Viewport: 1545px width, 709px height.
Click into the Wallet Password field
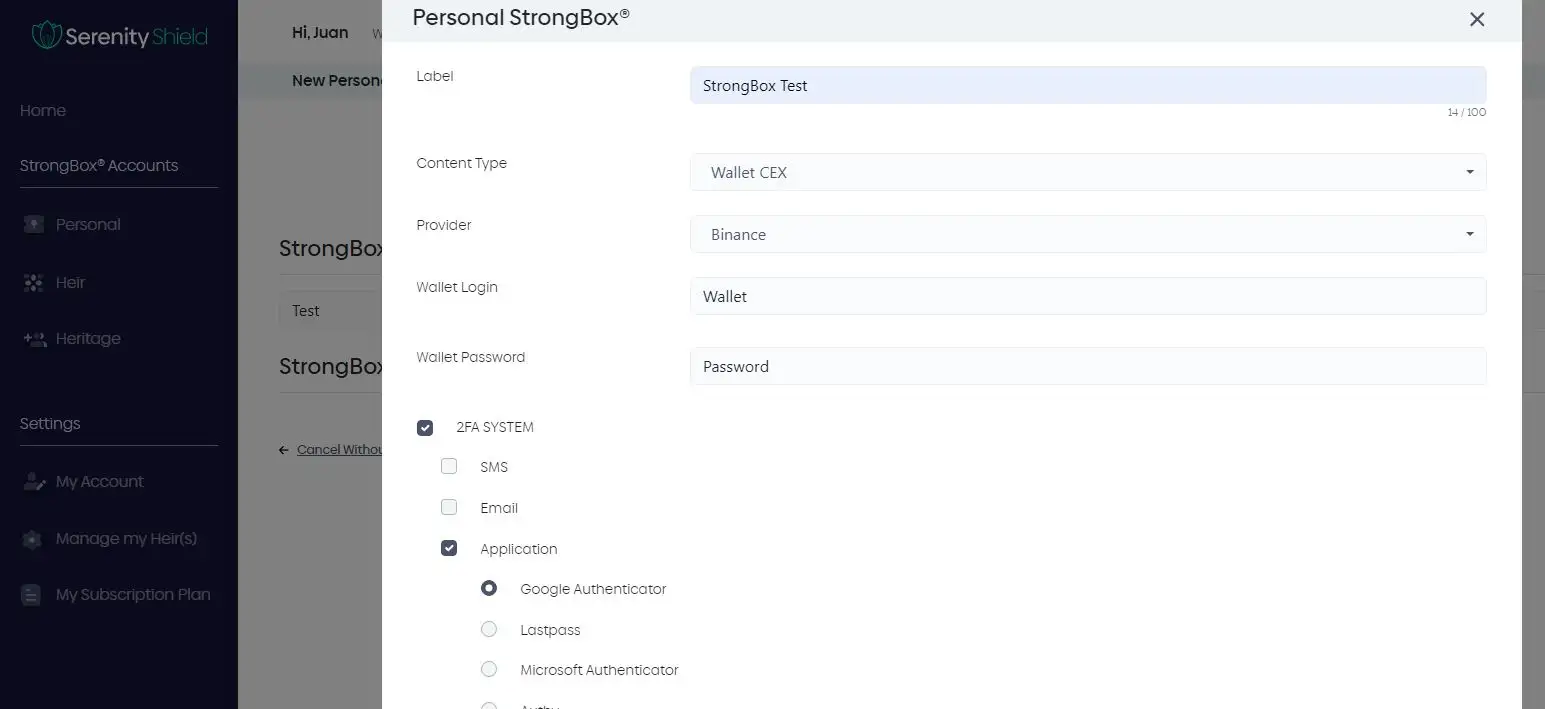point(1087,366)
